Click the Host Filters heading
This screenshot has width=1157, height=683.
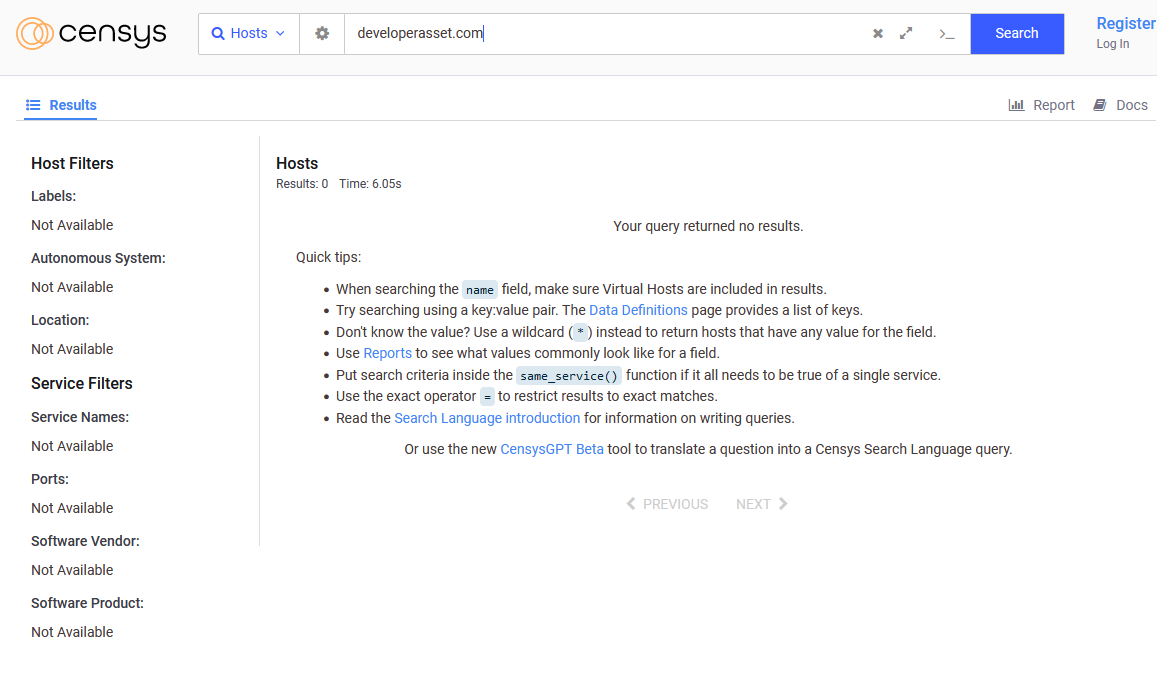72,163
